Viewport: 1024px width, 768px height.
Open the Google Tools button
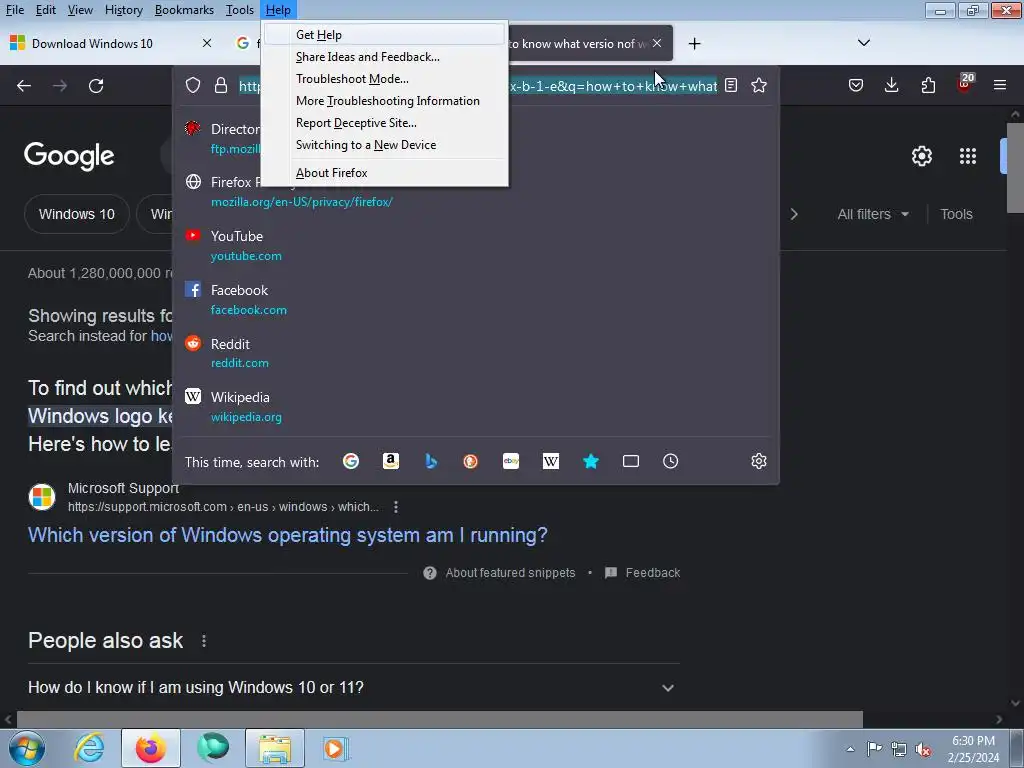[956, 214]
